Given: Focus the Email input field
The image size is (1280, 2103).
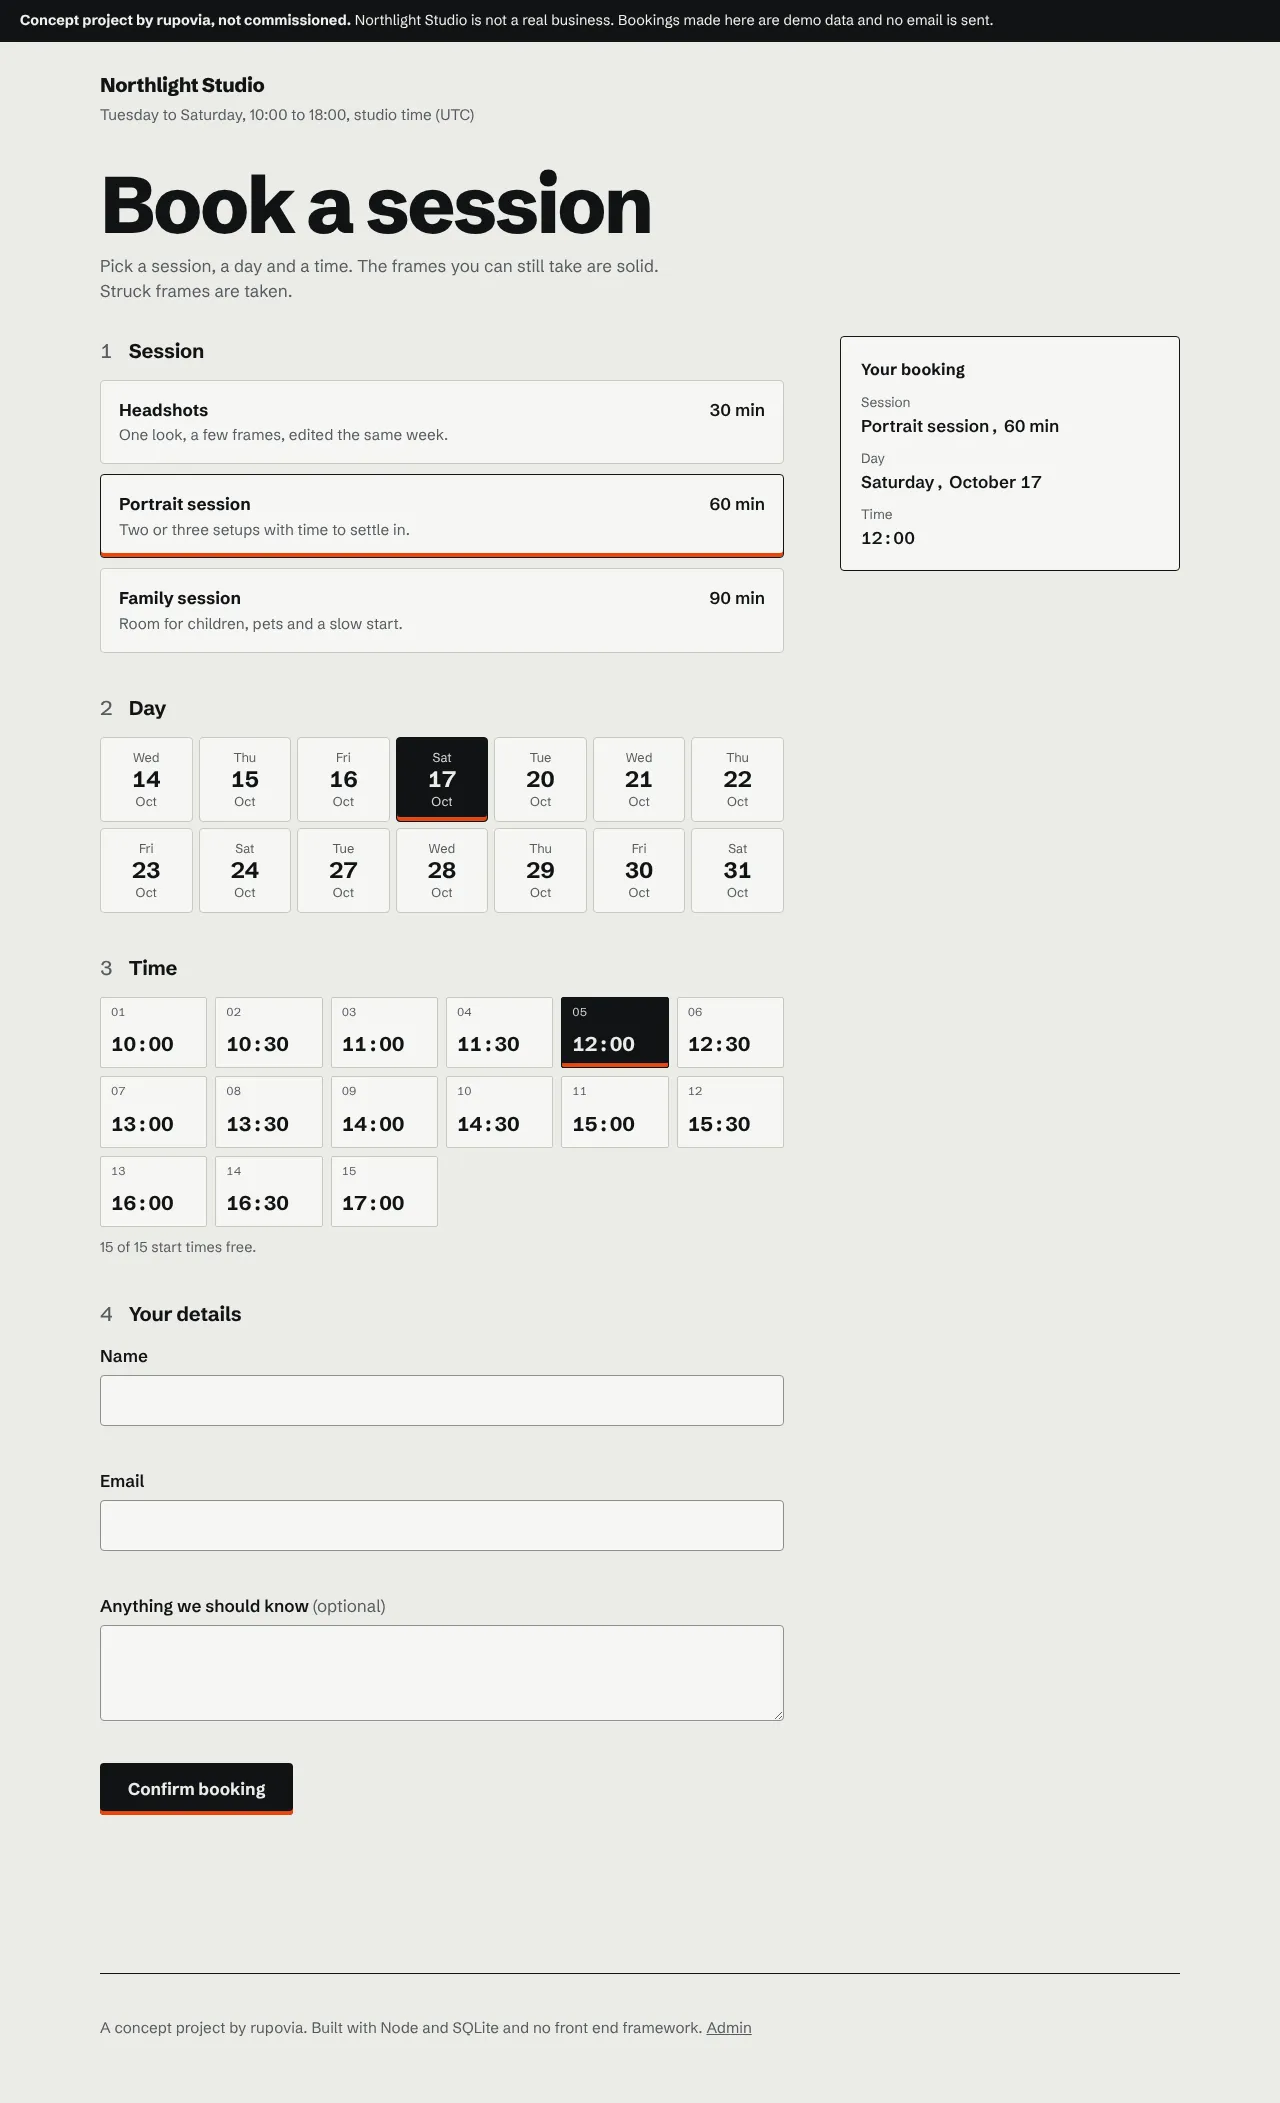Looking at the screenshot, I should tap(441, 1525).
